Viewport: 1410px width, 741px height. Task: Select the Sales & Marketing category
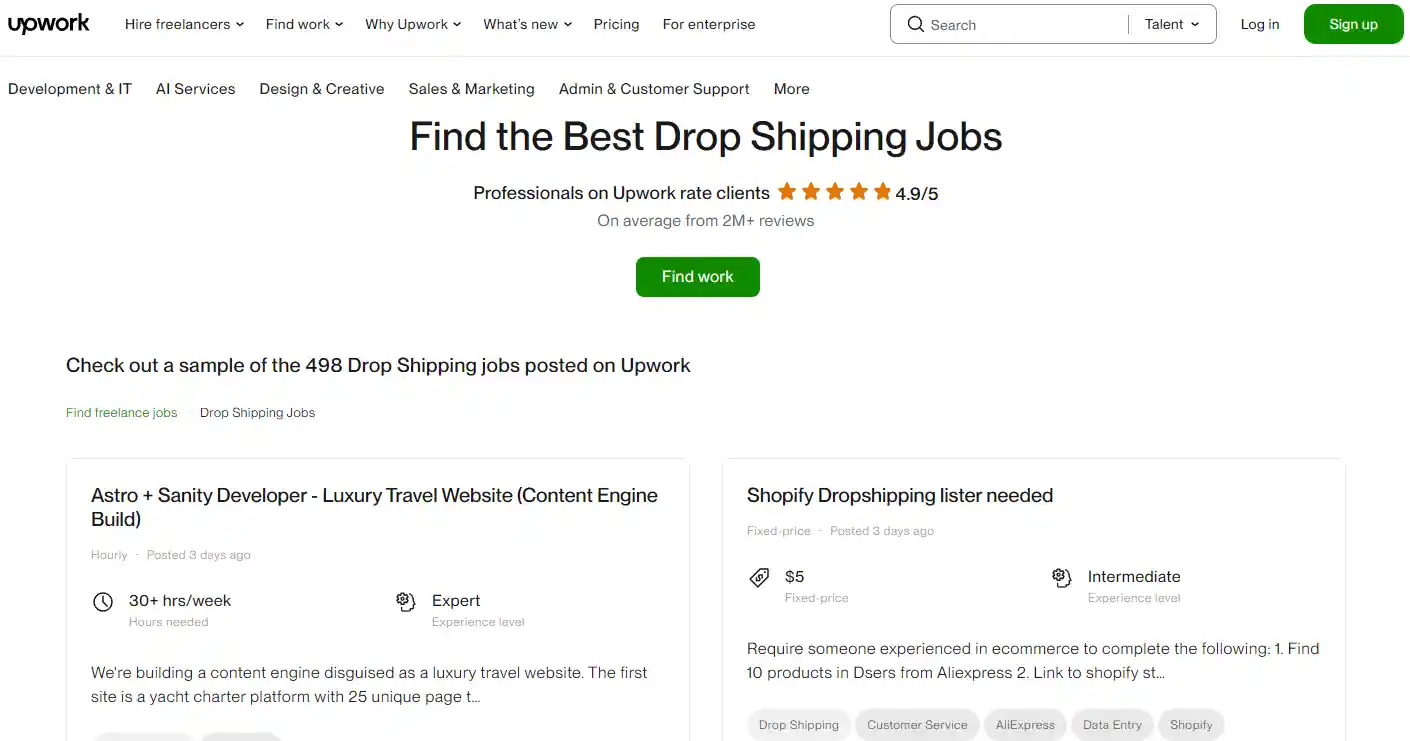tap(471, 89)
